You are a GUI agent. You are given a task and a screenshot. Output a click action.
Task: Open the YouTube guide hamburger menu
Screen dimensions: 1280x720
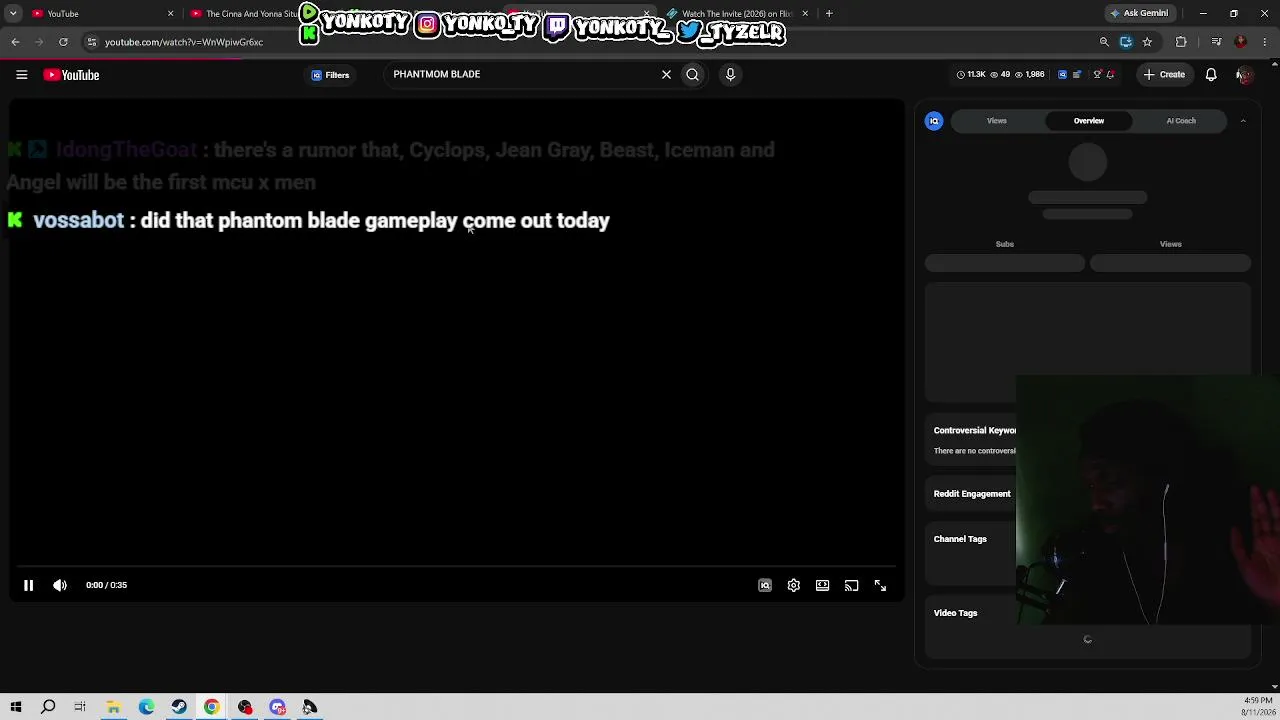pos(21,75)
